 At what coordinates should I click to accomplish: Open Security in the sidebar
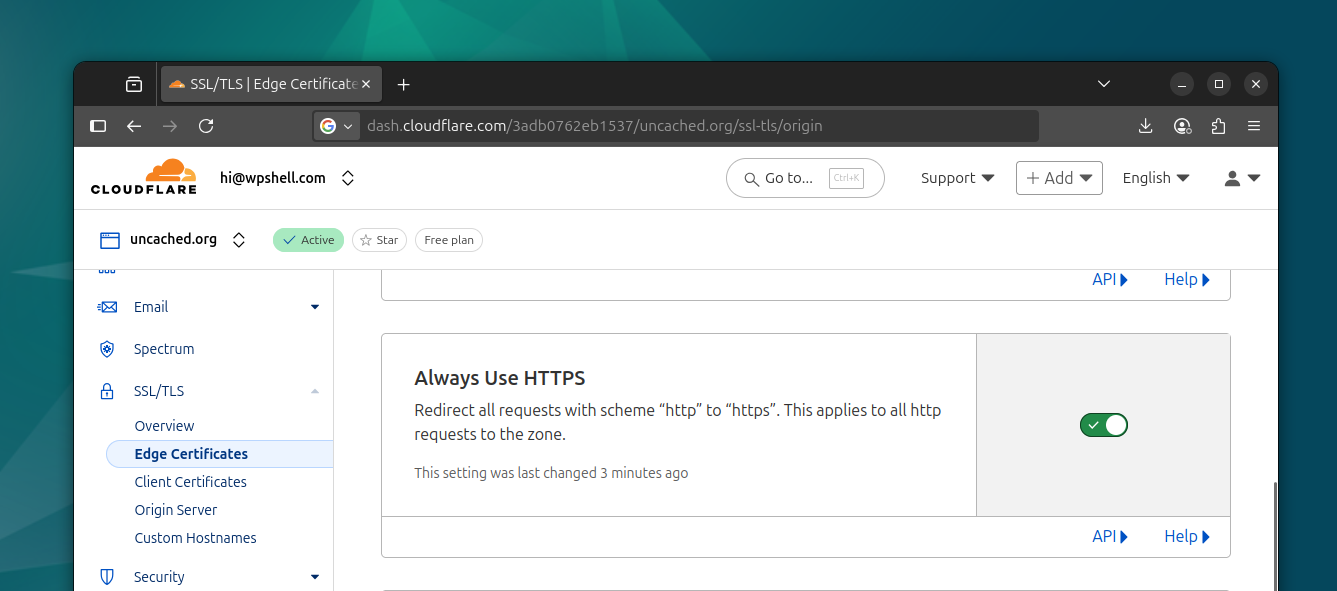159,577
